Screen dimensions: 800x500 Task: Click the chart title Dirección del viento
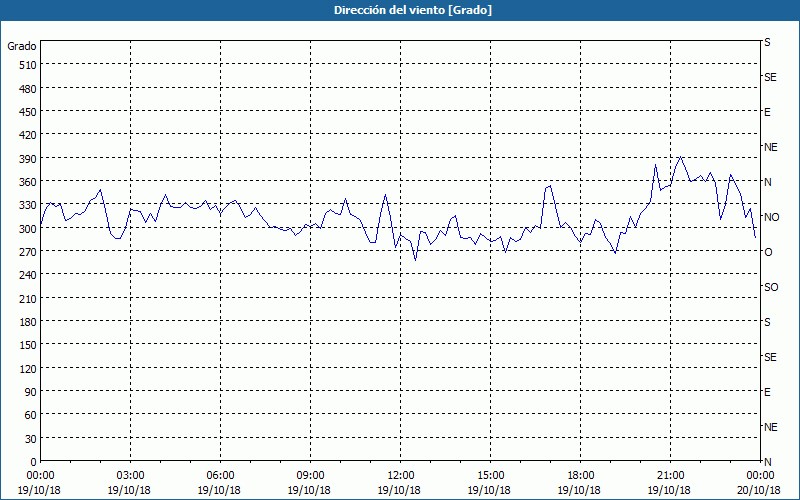pos(399,10)
